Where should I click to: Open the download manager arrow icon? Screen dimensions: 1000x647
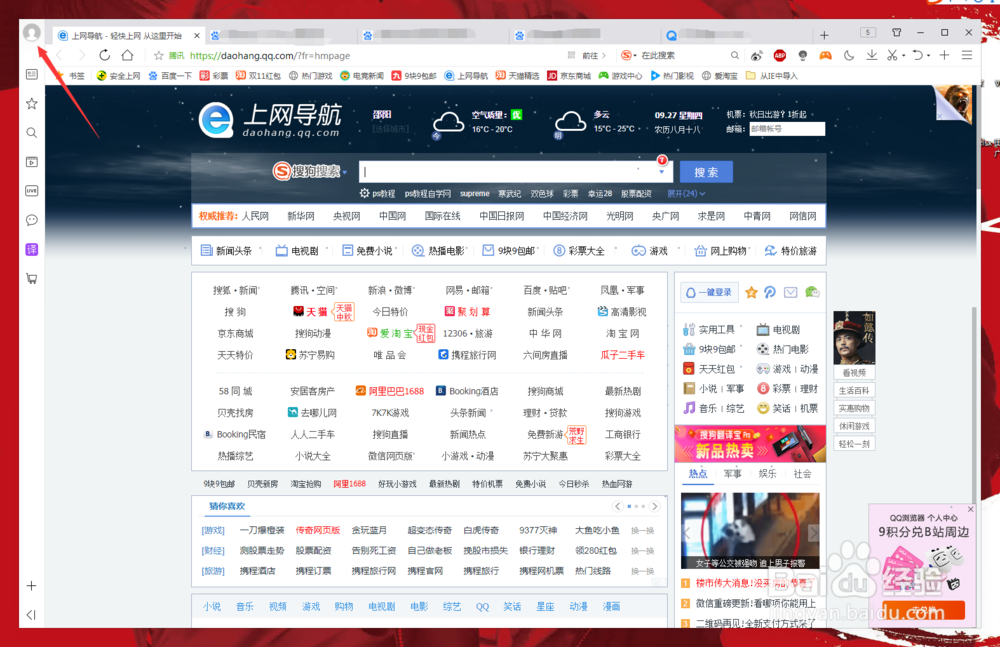coord(872,54)
